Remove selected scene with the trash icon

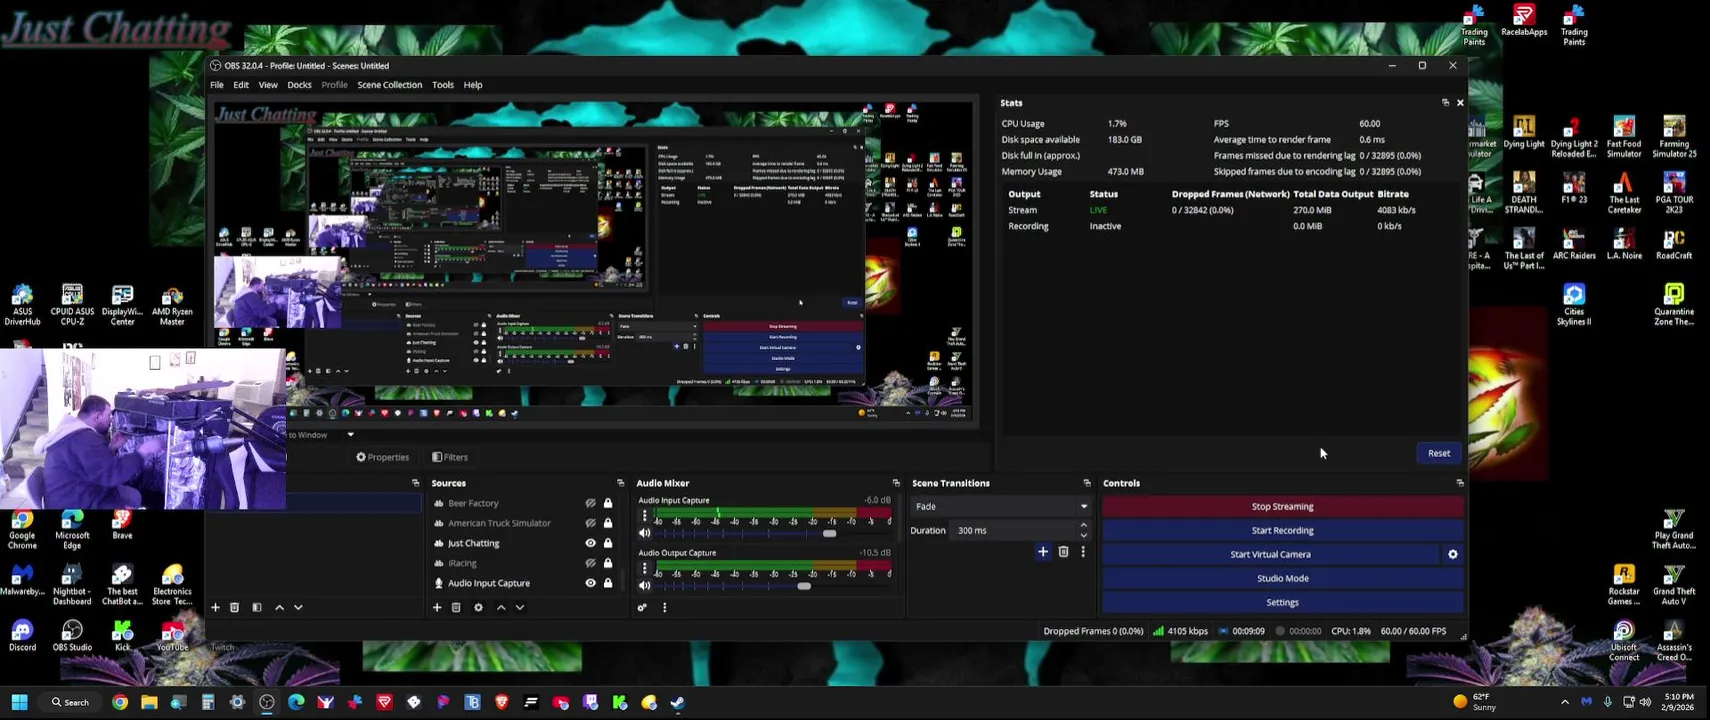click(x=234, y=607)
